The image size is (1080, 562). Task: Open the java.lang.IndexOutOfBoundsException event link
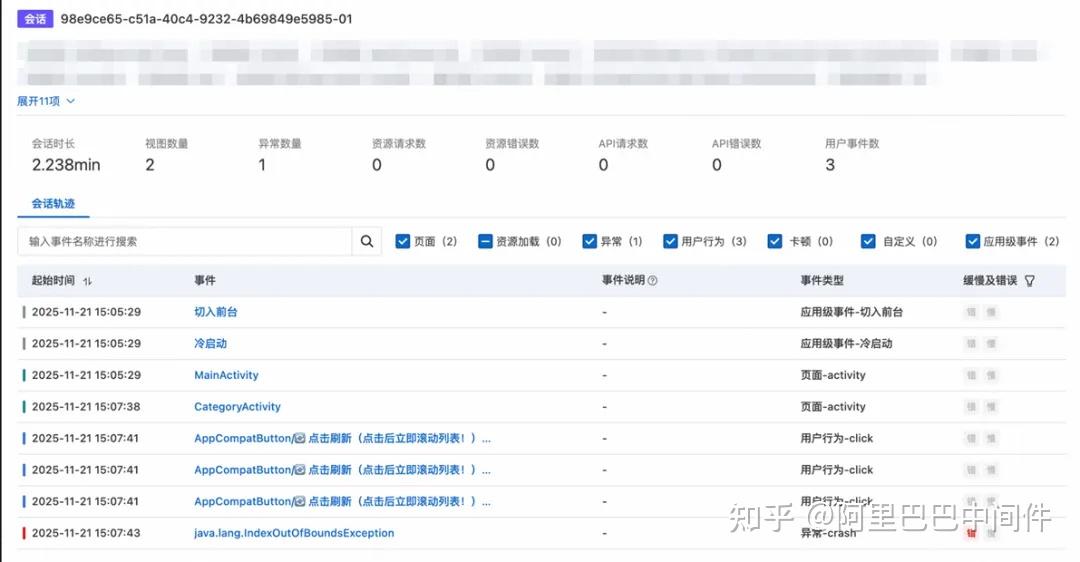pos(294,532)
